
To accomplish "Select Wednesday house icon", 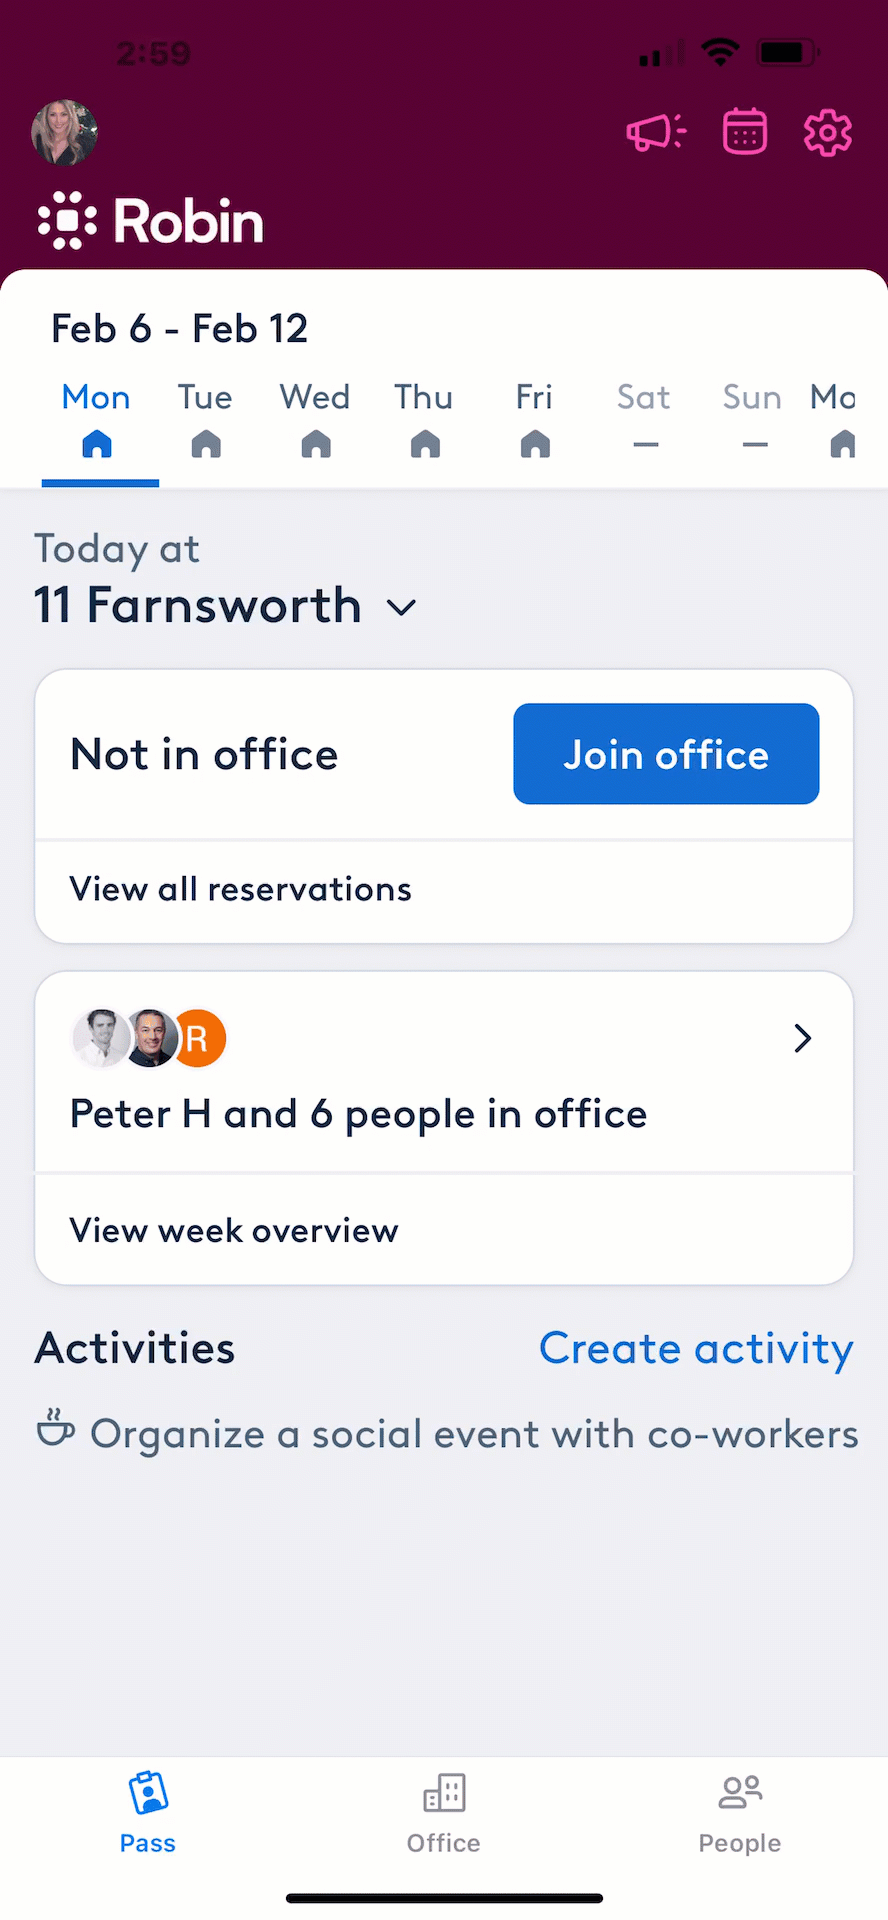I will [x=316, y=444].
